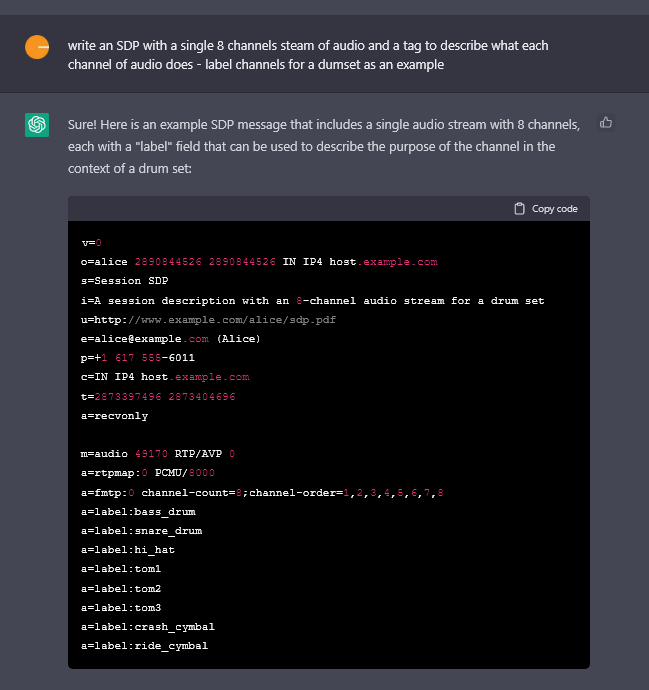Click the assistant reply paragraph text

coord(324,147)
